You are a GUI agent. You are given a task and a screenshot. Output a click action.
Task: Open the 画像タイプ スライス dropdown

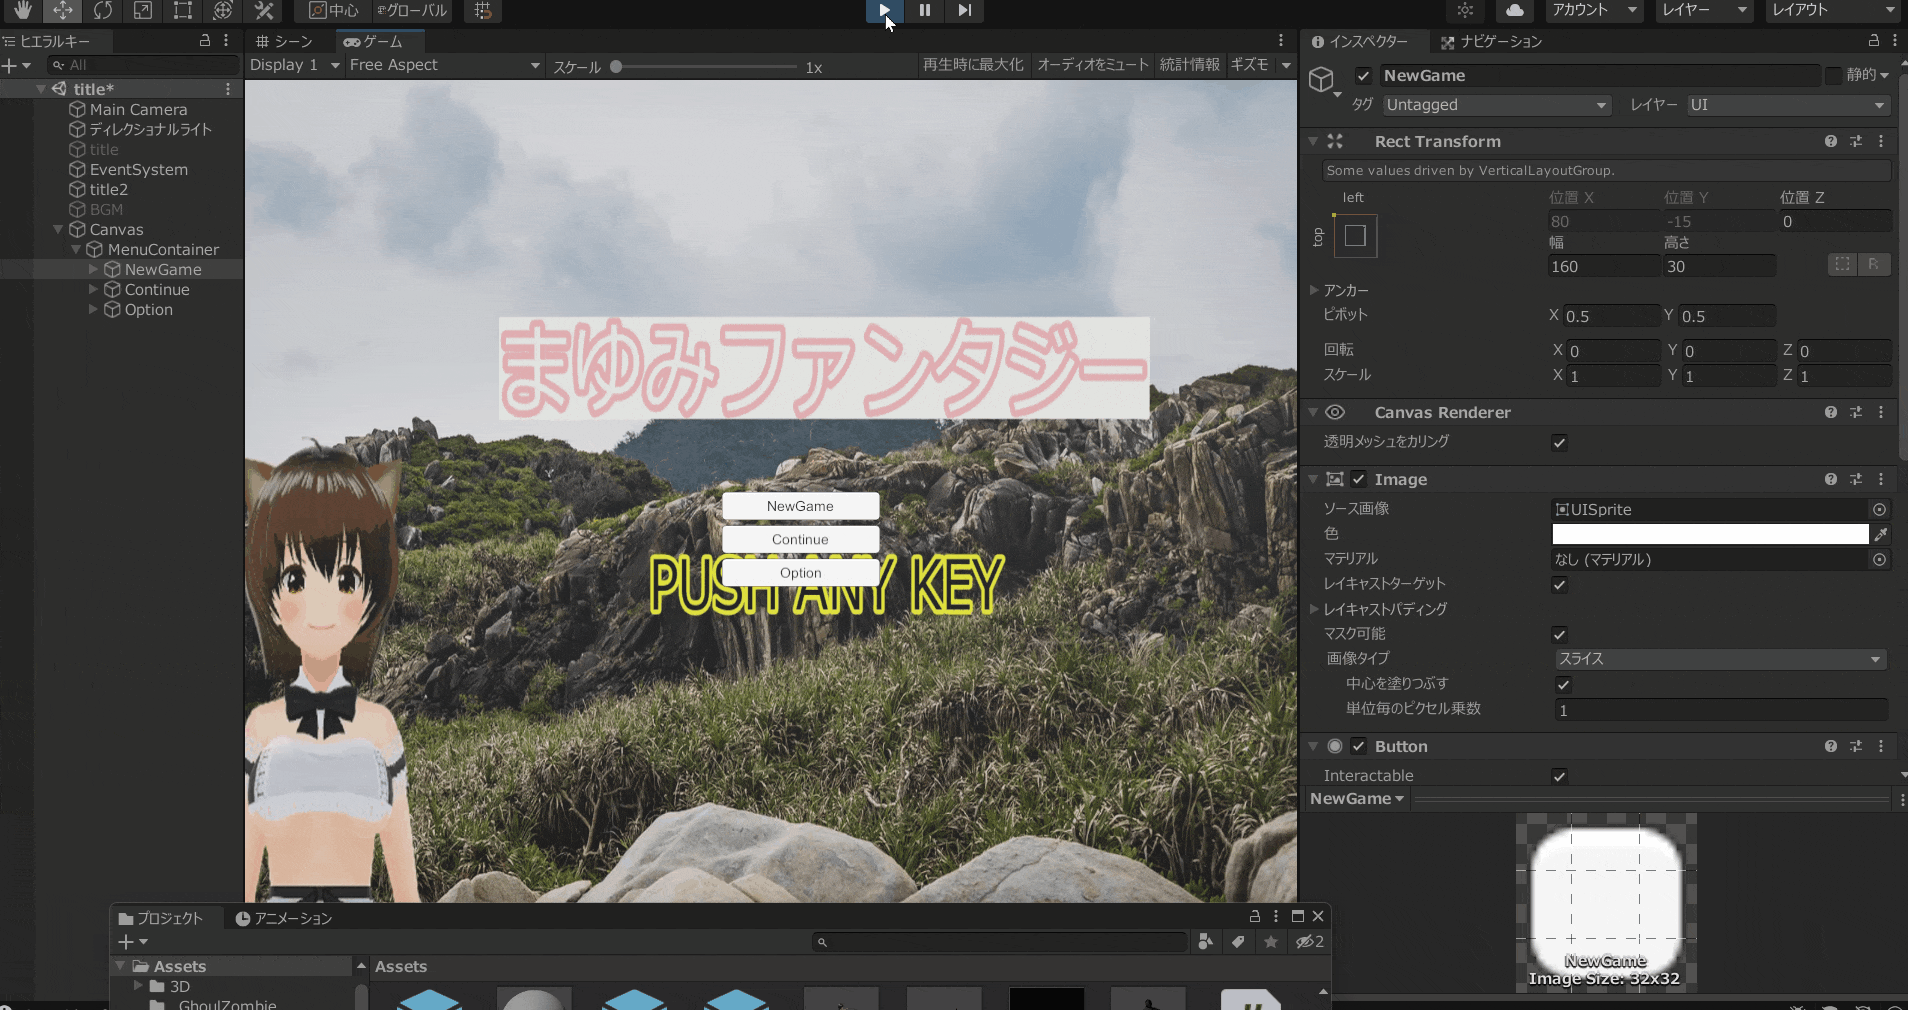pyautogui.click(x=1720, y=660)
